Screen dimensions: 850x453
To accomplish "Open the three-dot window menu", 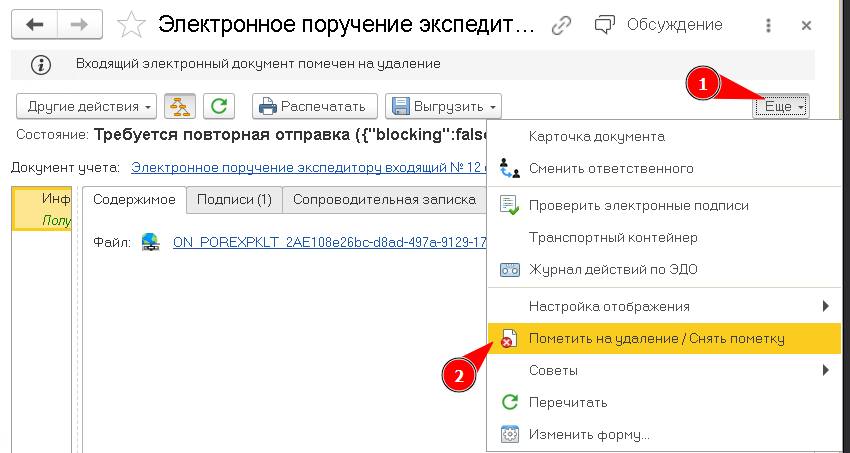I will pyautogui.click(x=768, y=25).
